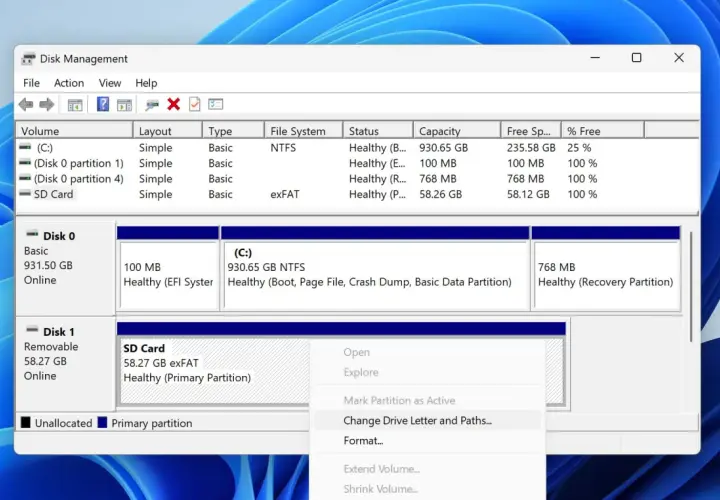Screen dimensions: 720x500
Task: Toggle the action pane toolbar icon
Action: 124,105
